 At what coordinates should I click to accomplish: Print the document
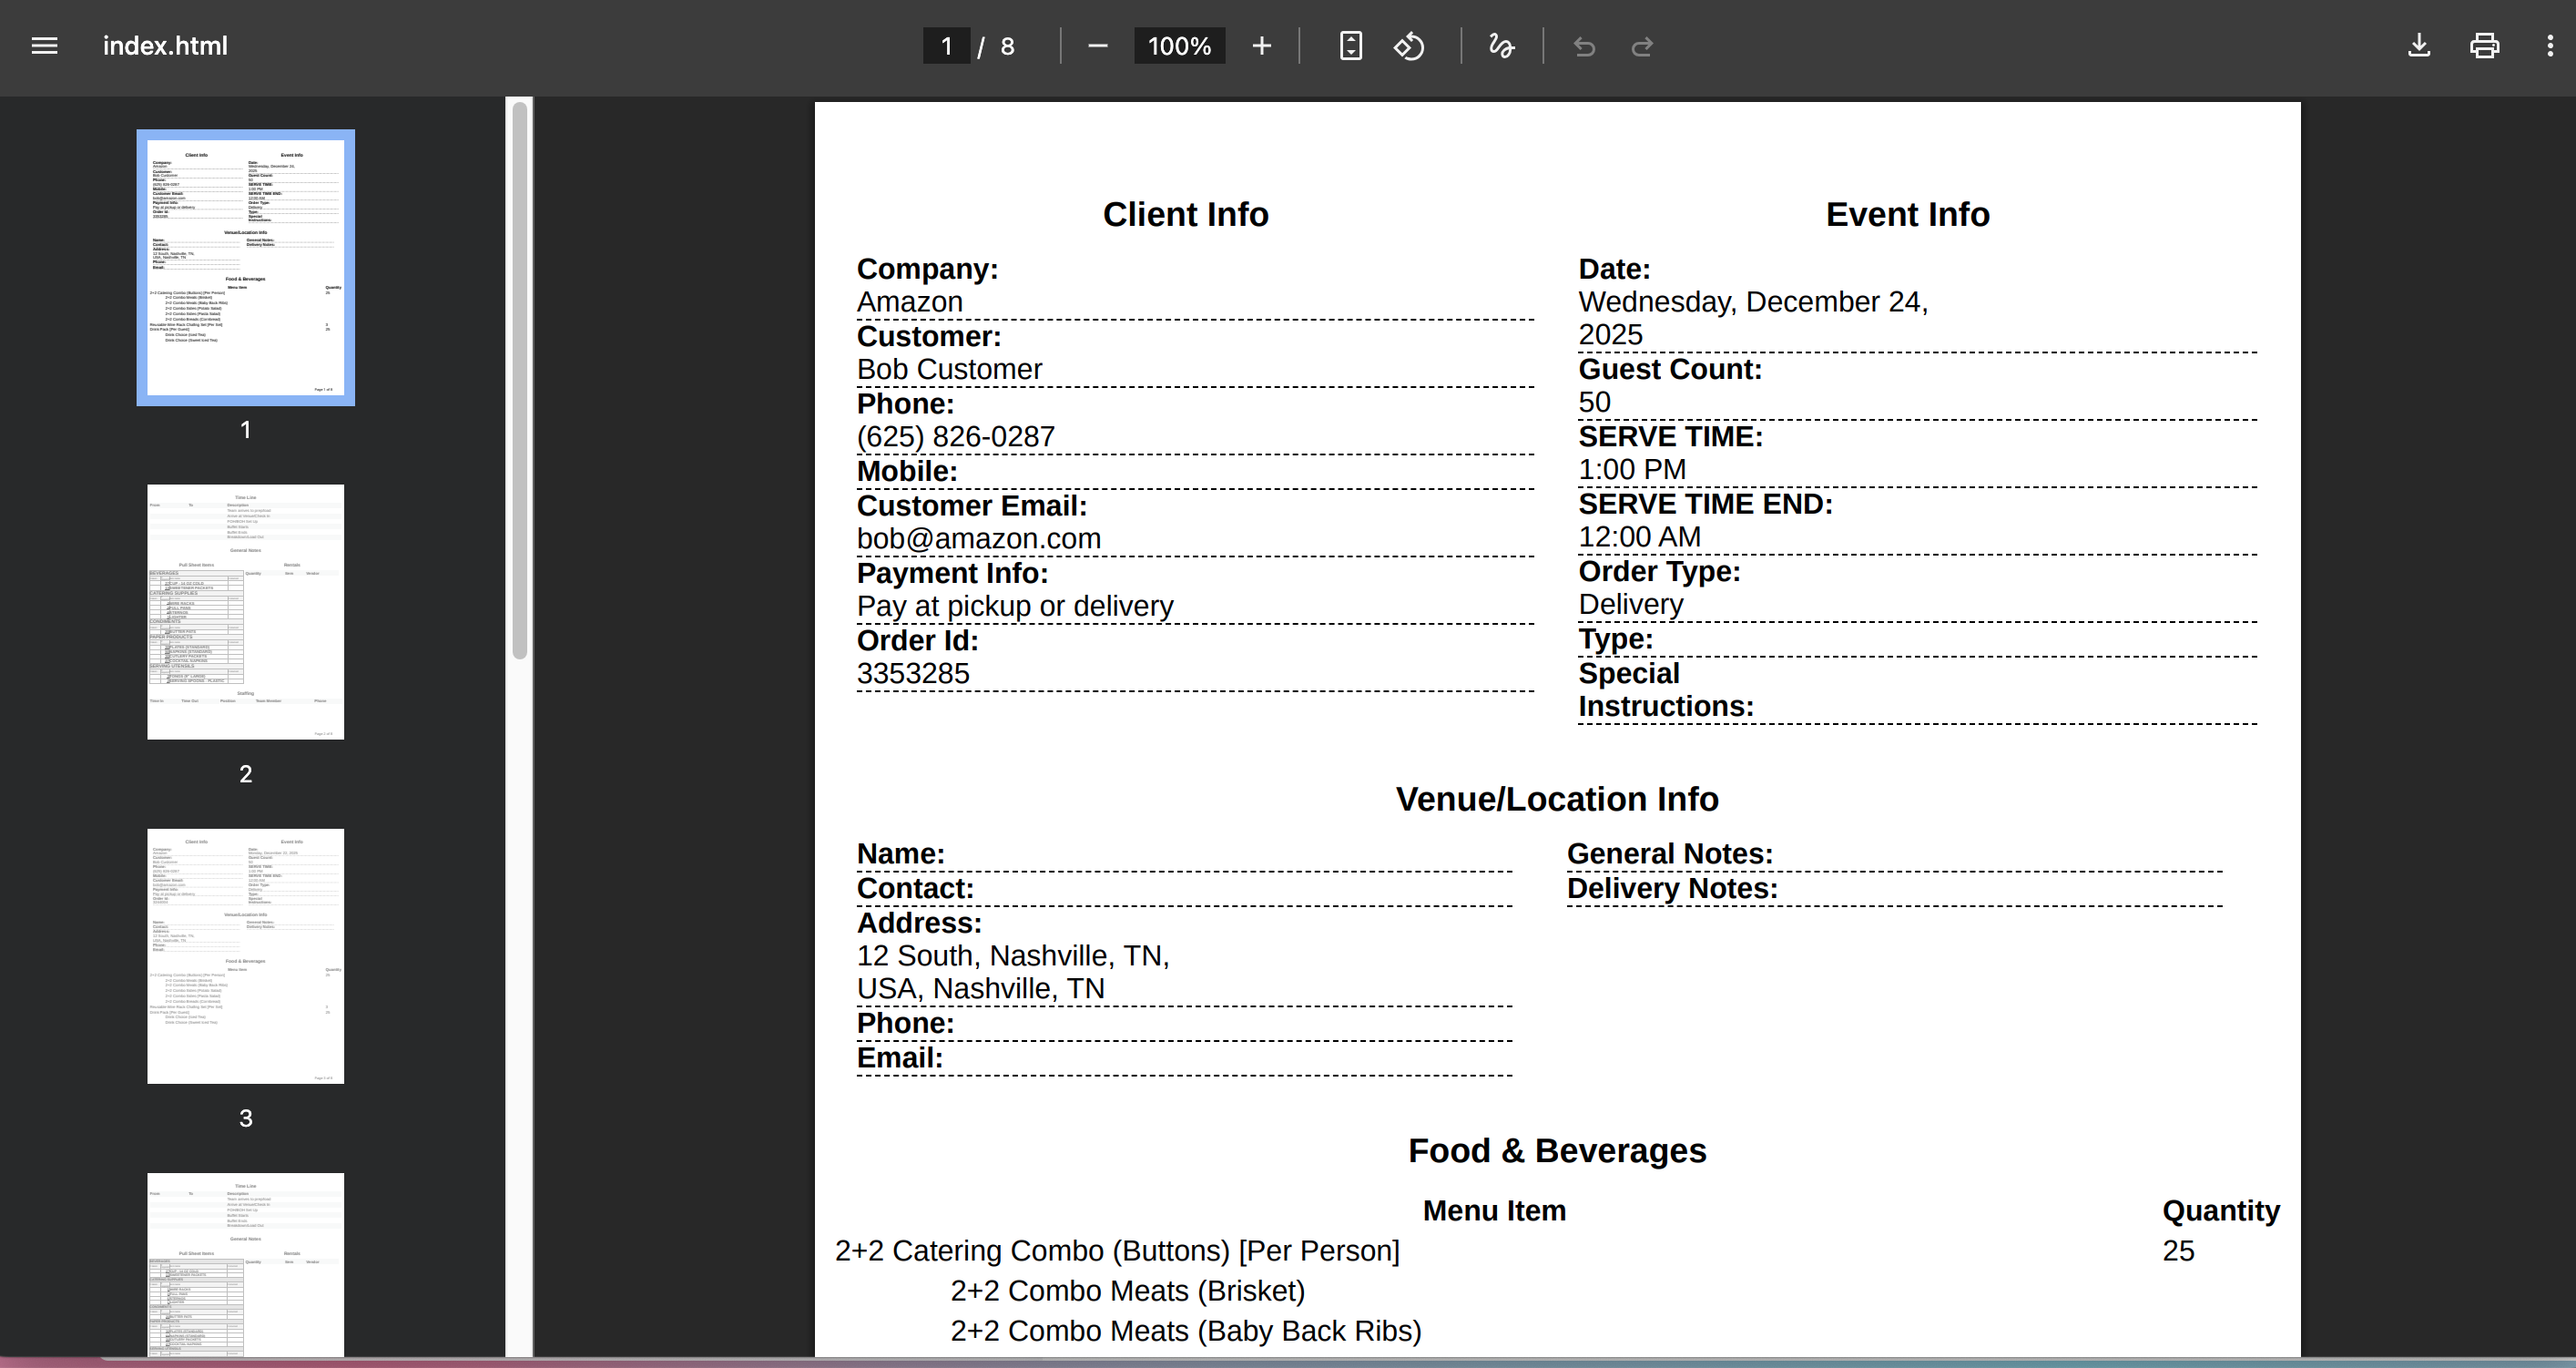[x=2484, y=46]
